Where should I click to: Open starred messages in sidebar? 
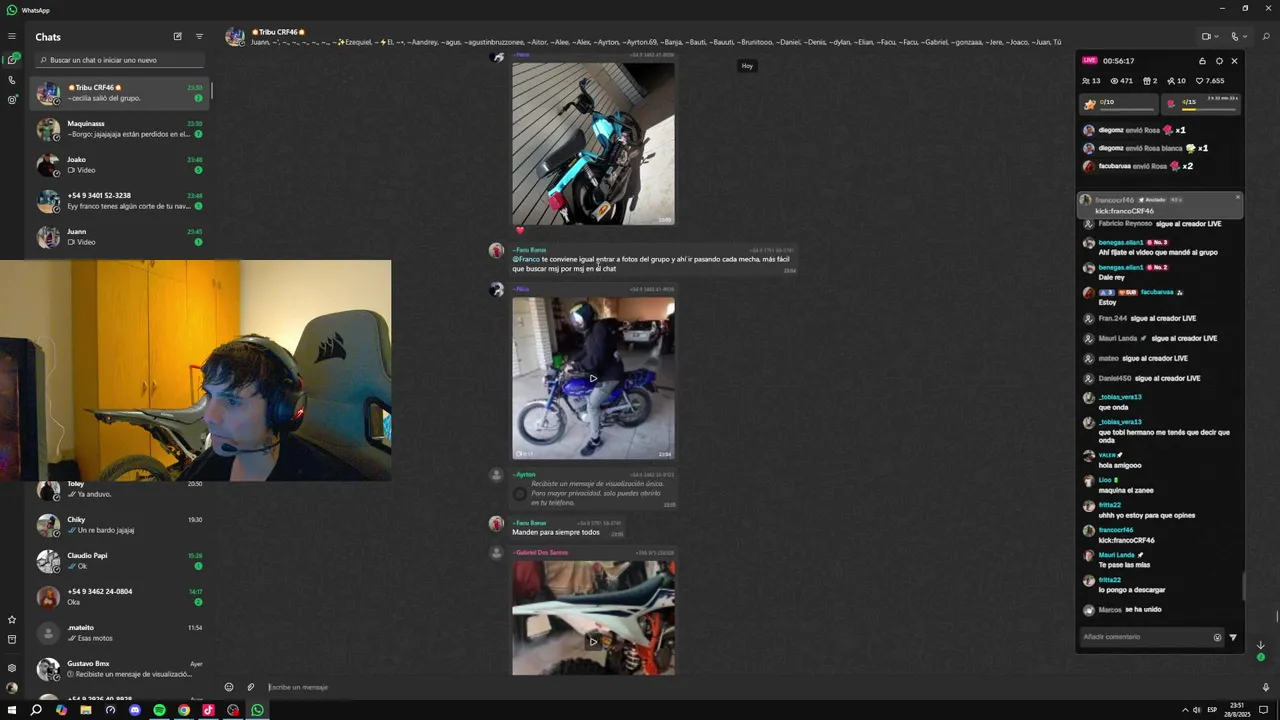[x=12, y=619]
